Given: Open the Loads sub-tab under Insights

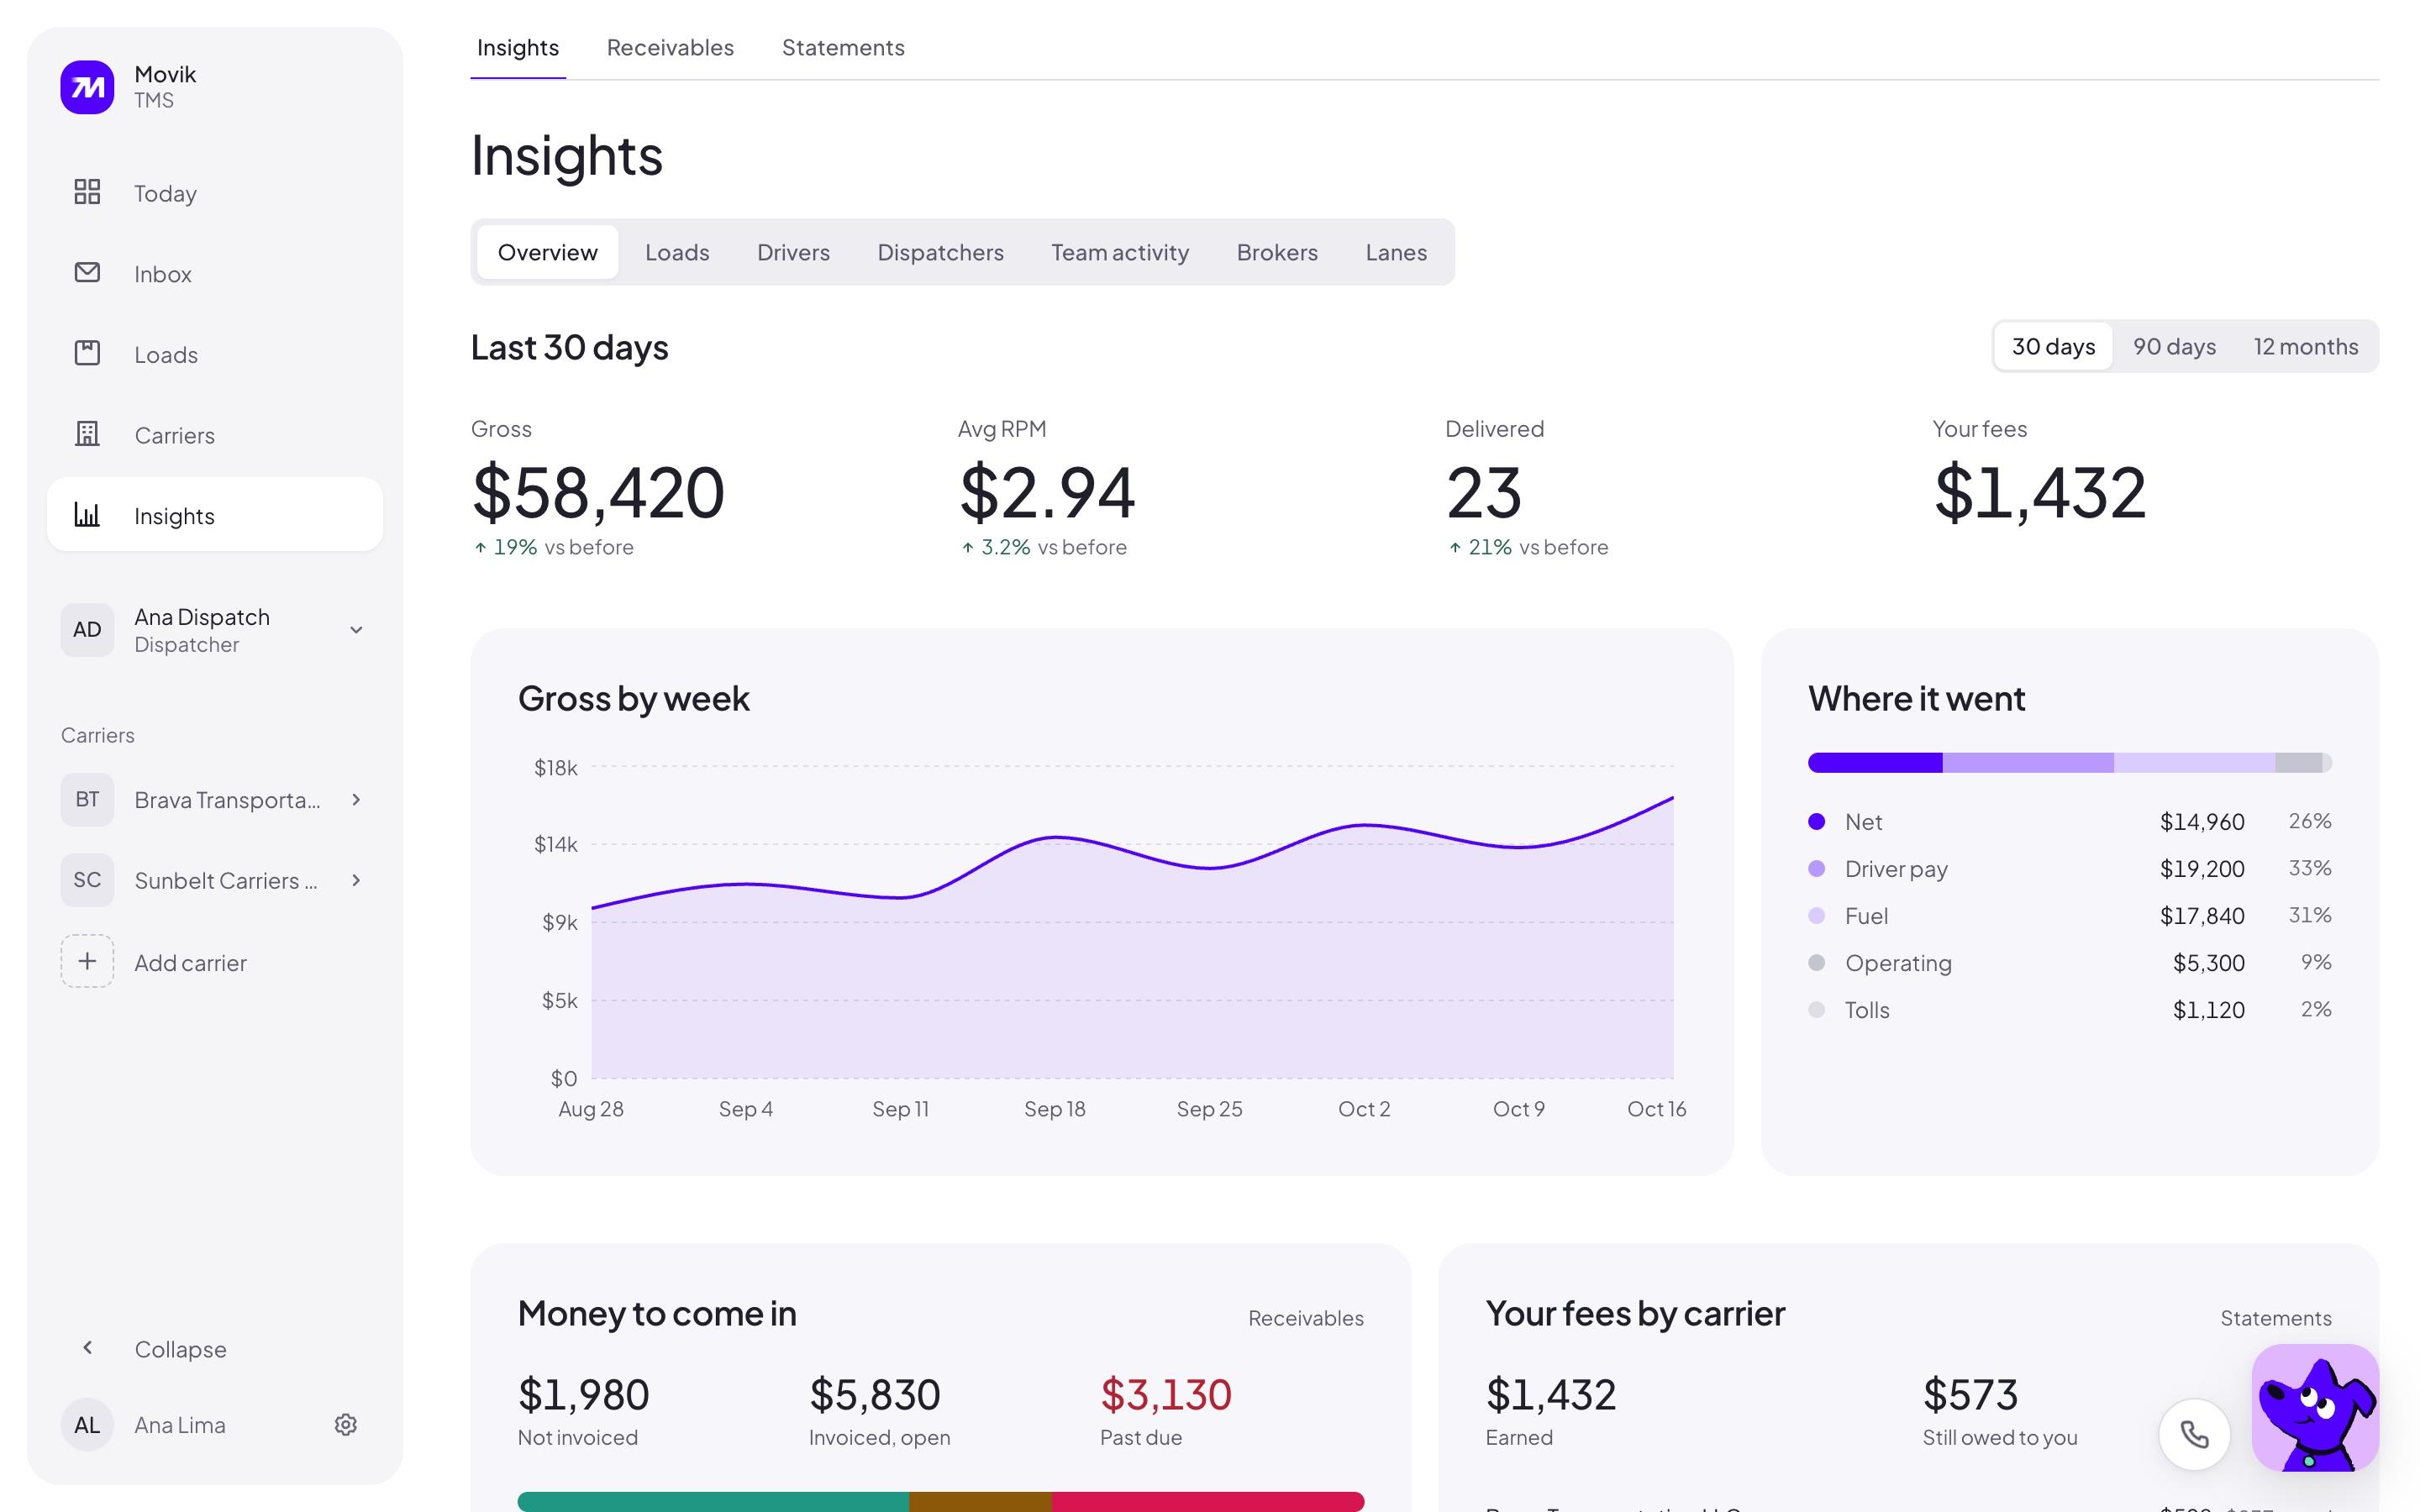Looking at the screenshot, I should coord(677,252).
